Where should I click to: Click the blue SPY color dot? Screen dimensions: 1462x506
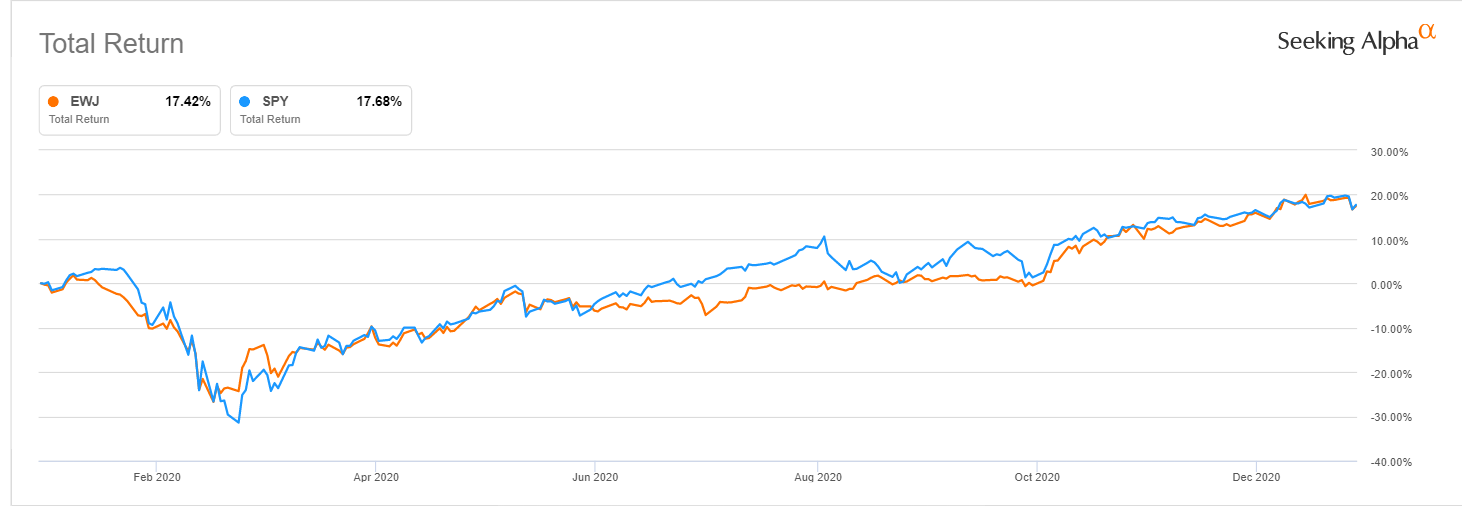245,101
